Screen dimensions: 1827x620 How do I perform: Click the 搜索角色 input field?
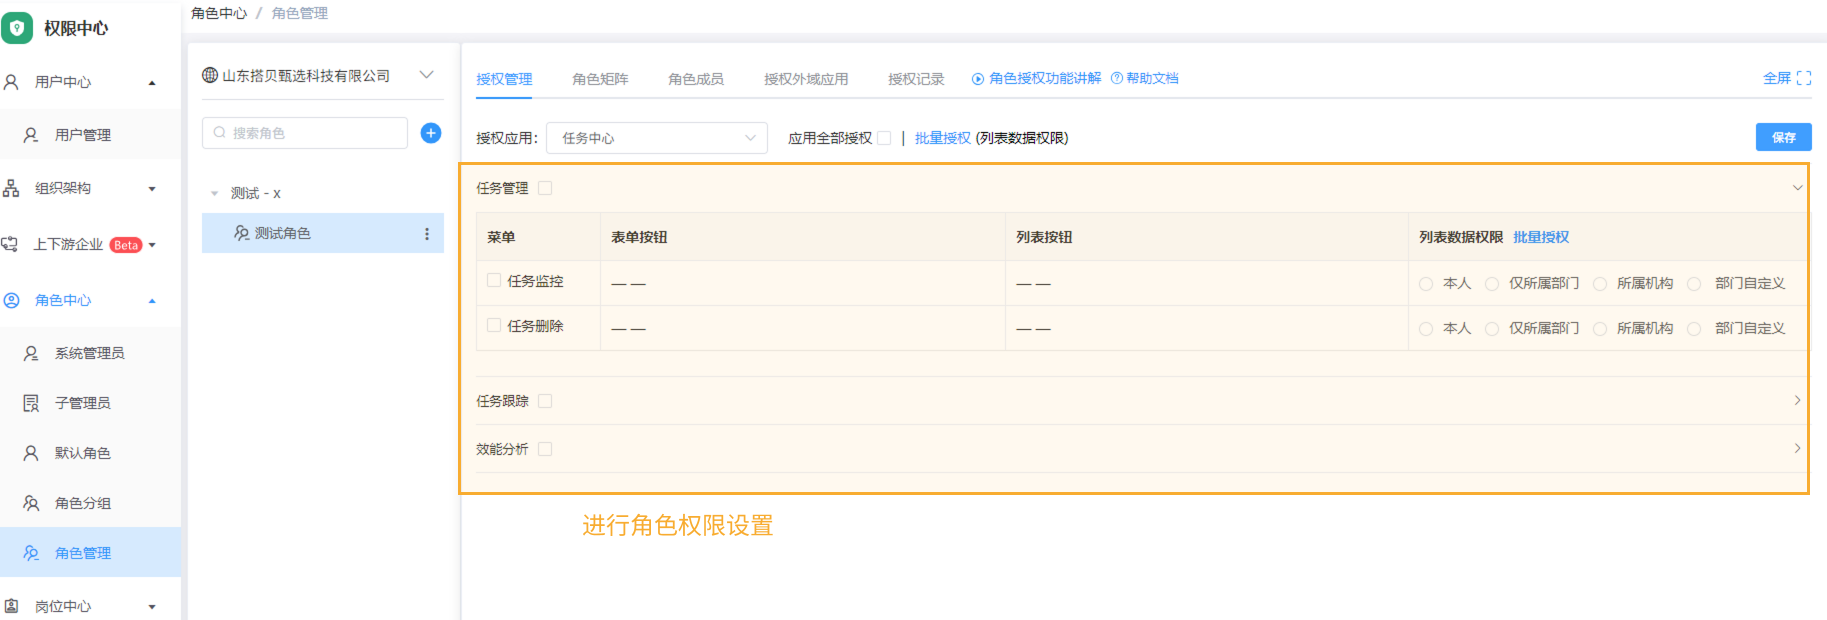pyautogui.click(x=305, y=133)
